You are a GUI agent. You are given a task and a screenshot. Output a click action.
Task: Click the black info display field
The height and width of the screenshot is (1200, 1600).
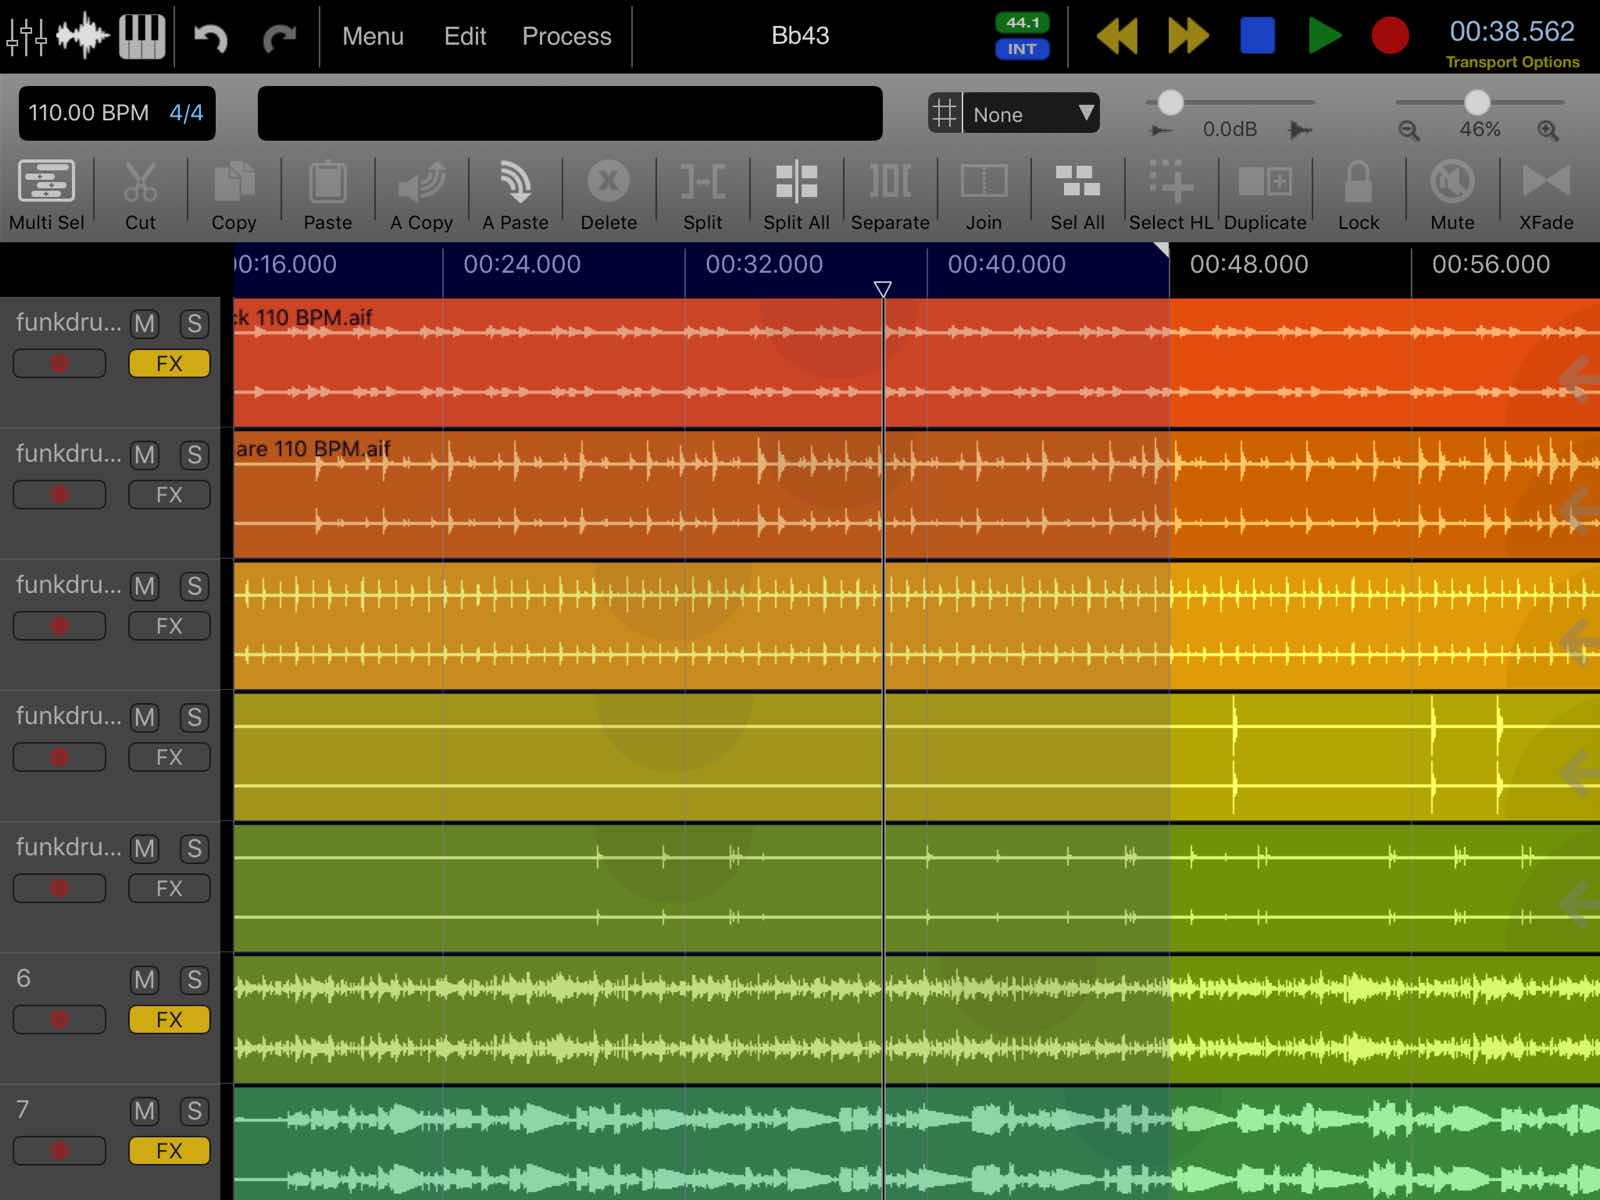point(570,113)
